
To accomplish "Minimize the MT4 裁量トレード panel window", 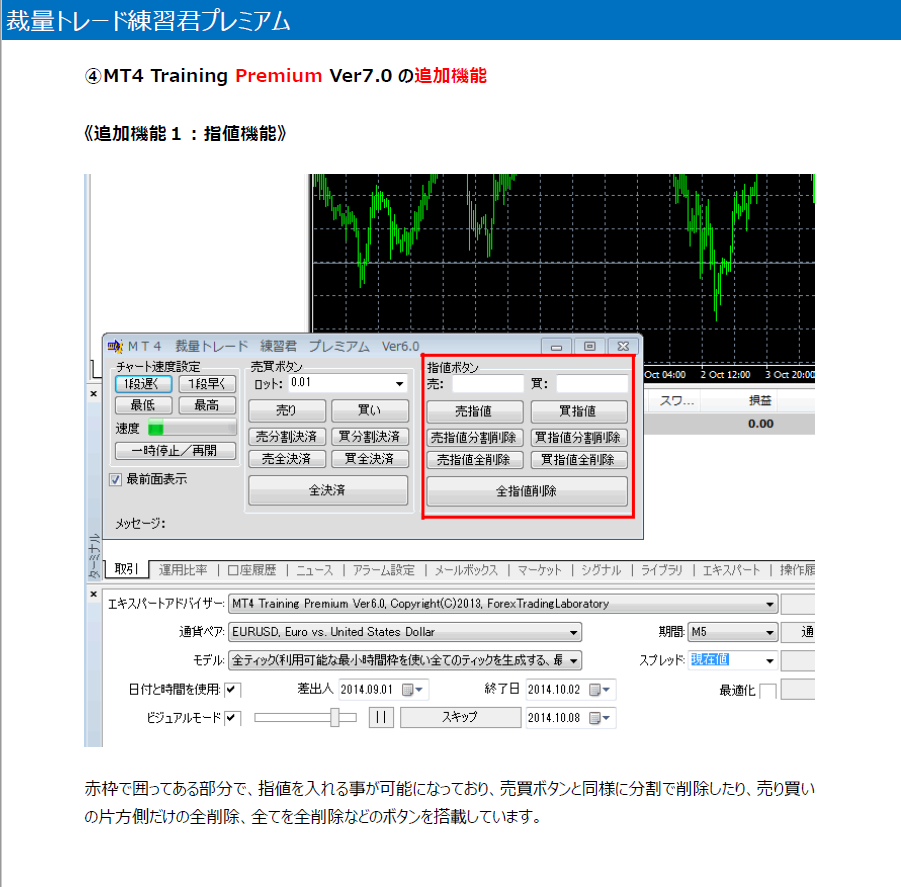I will 556,346.
